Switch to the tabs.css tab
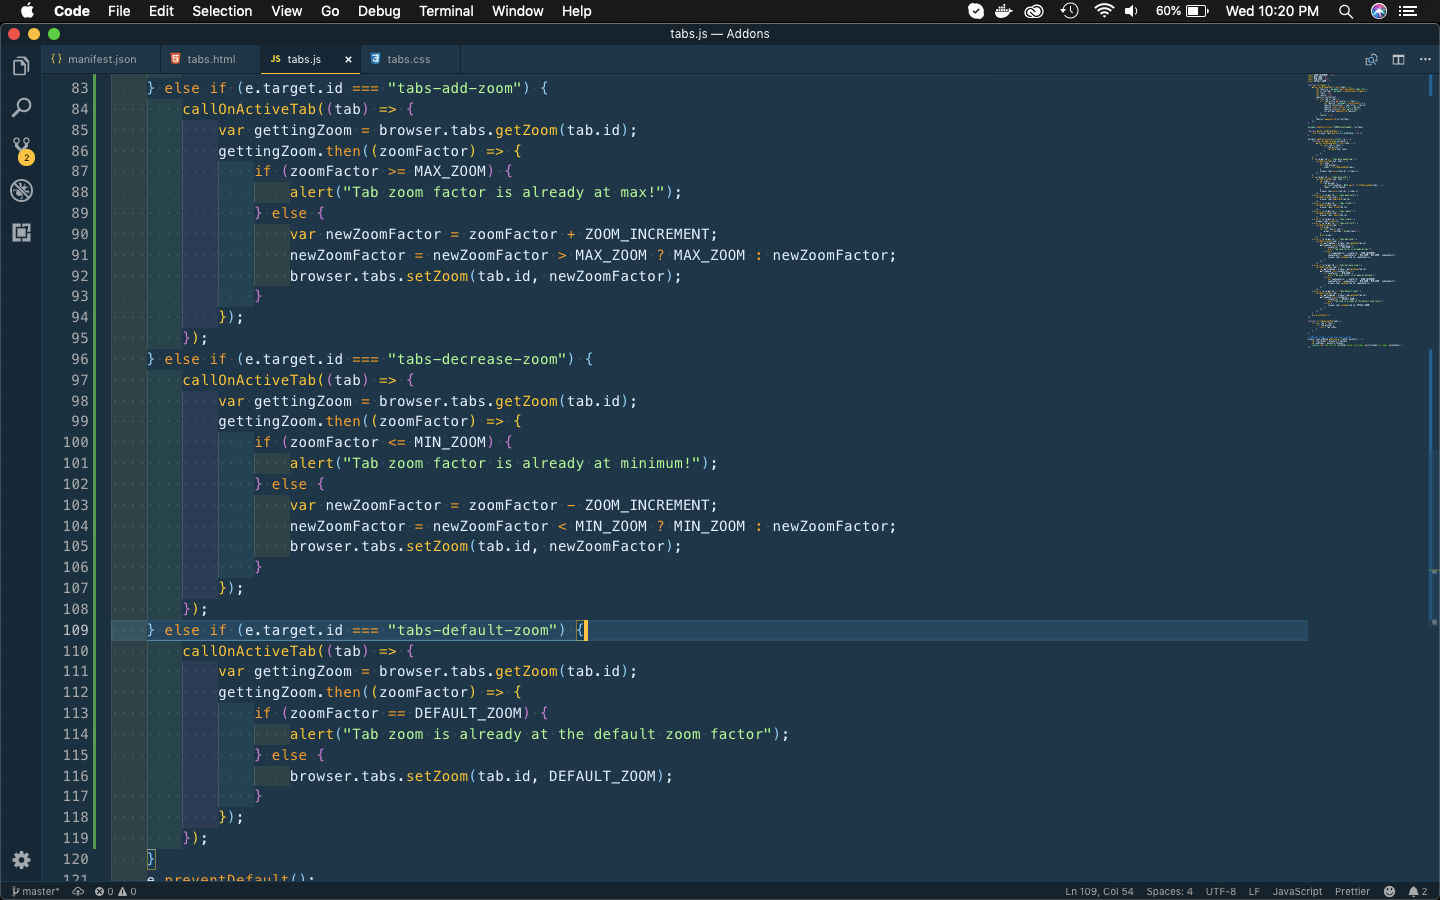This screenshot has height=900, width=1440. point(409,59)
